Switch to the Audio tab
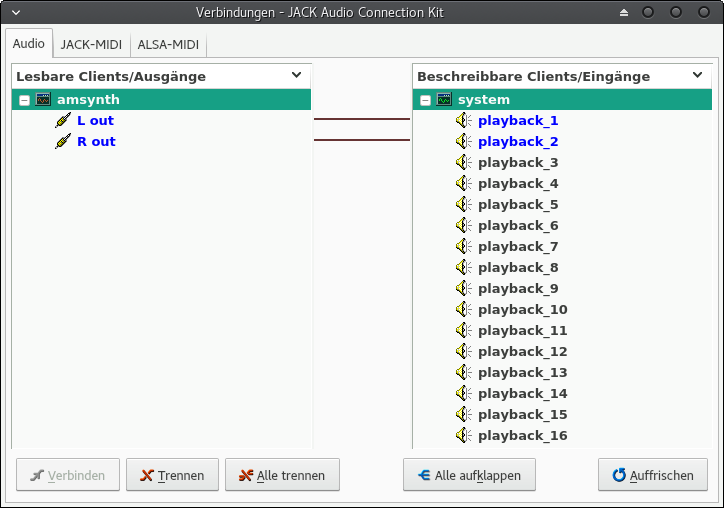 pos(29,43)
